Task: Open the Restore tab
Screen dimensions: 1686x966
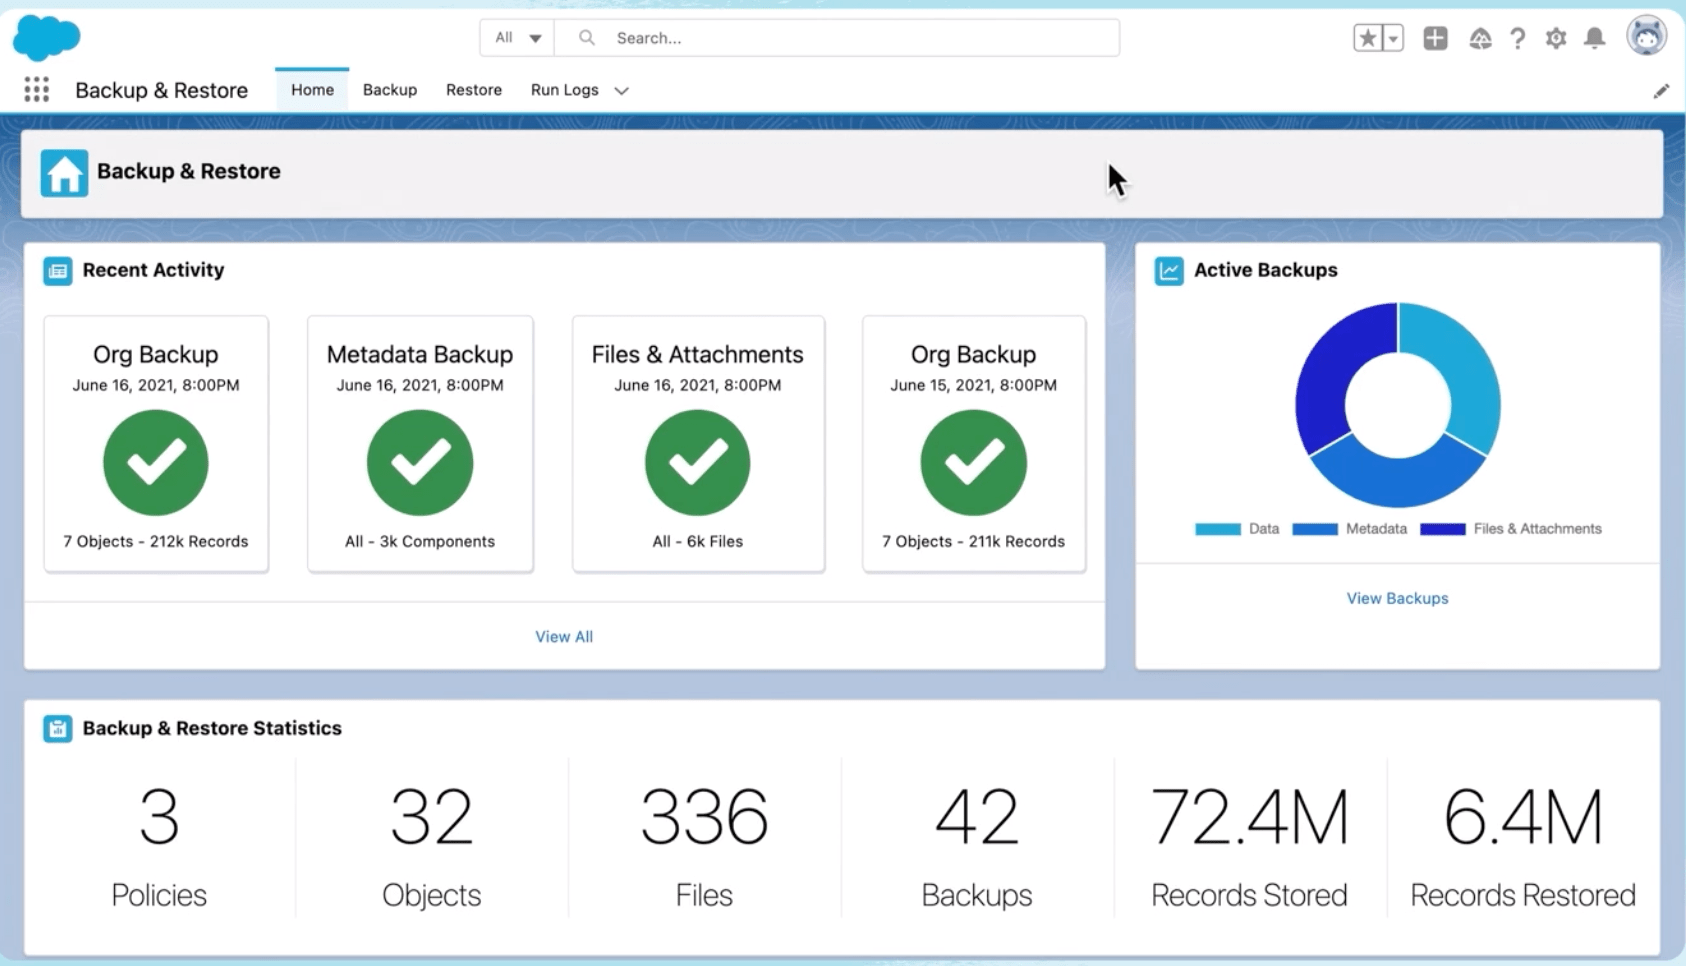Action: (x=474, y=90)
